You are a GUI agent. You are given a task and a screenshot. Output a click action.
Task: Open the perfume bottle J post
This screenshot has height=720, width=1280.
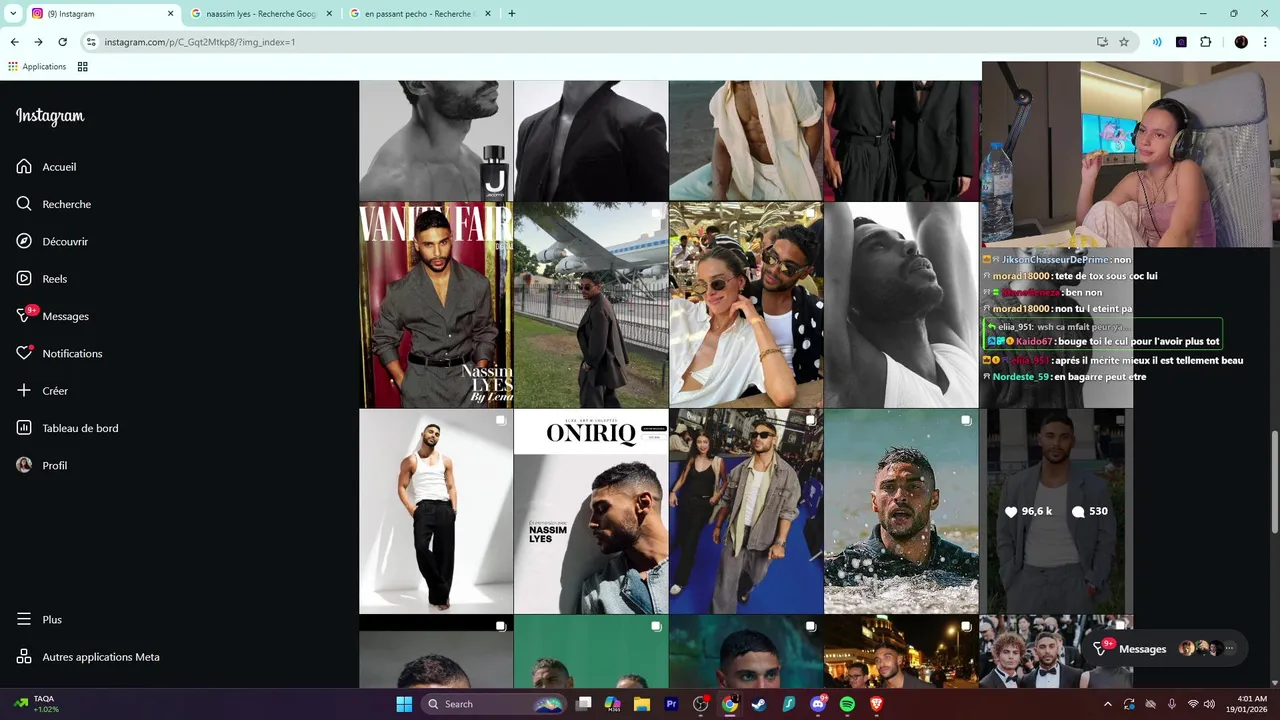[x=436, y=141]
